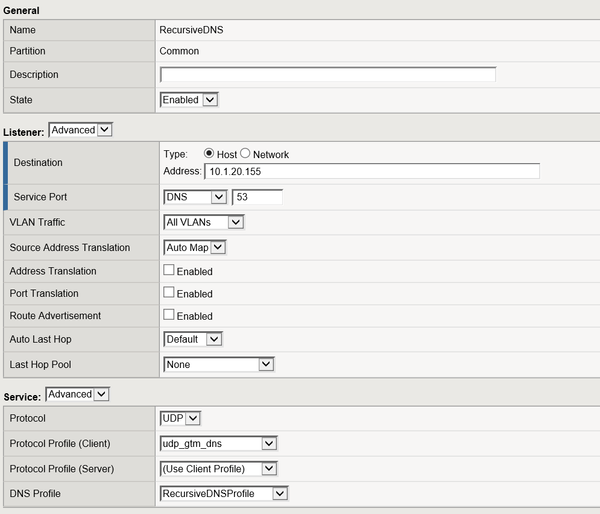Open the Service Advanced dropdown

(79, 394)
